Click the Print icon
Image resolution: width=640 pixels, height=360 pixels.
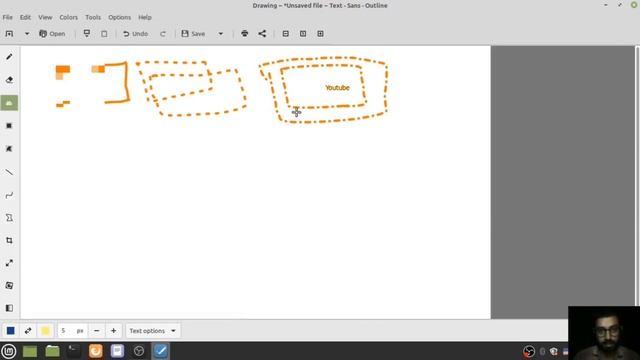click(244, 33)
